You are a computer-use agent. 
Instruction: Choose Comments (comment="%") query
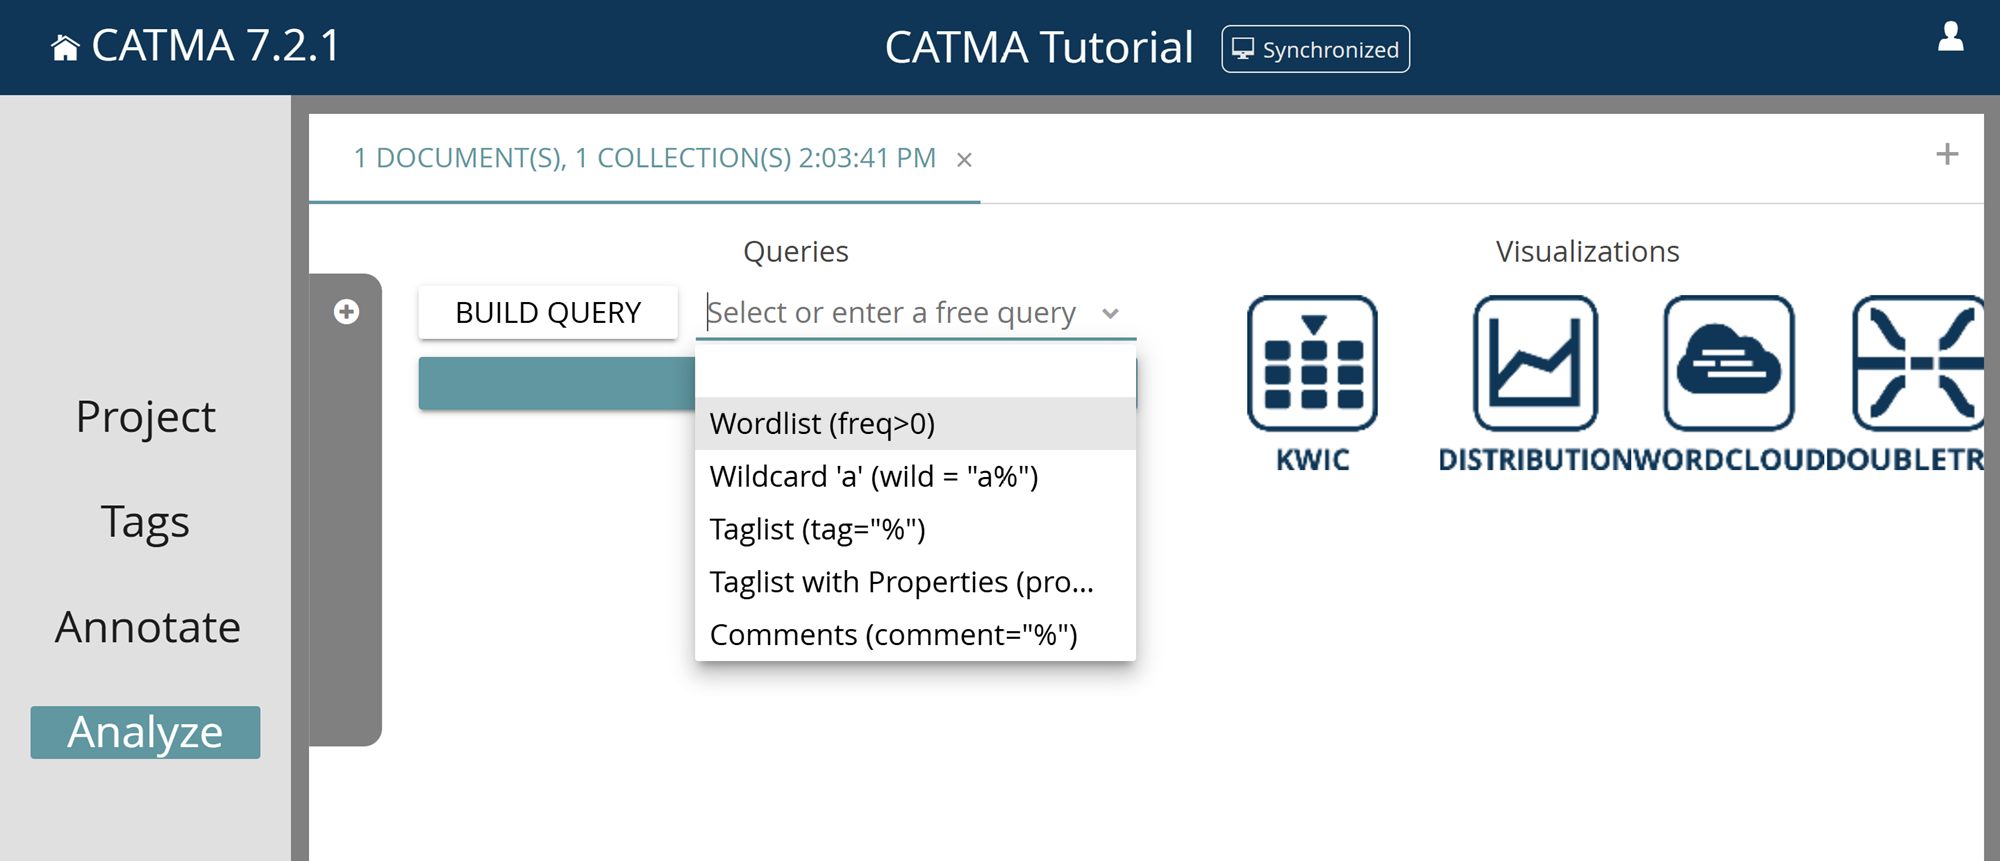(915, 635)
